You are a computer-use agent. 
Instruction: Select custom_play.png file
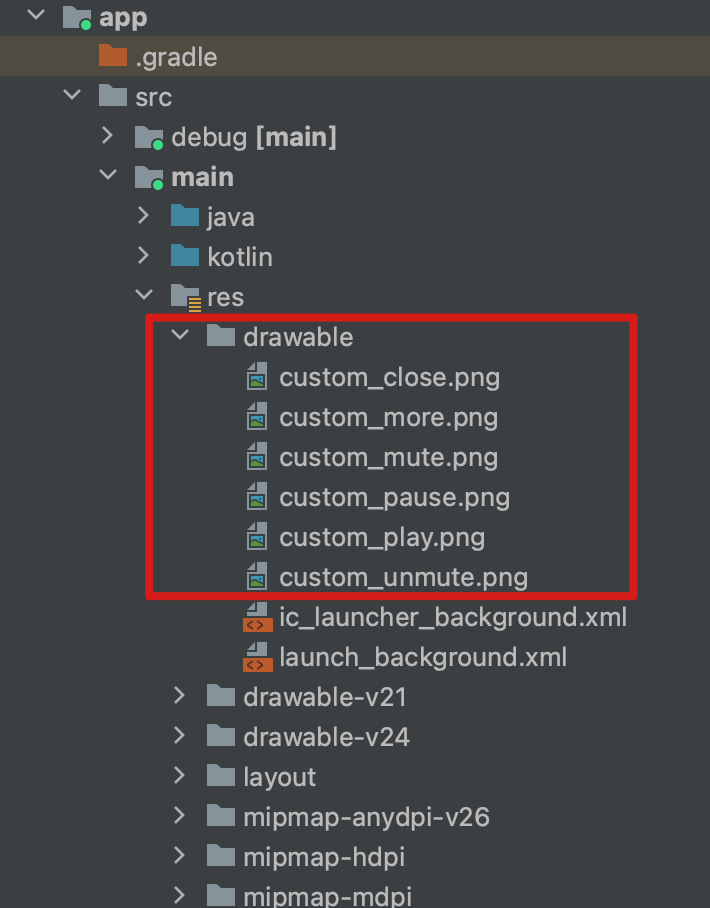[x=382, y=537]
